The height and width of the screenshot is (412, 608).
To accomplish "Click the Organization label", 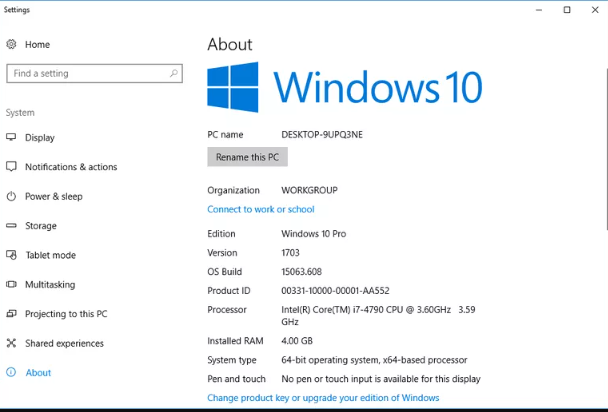I will click(233, 190).
